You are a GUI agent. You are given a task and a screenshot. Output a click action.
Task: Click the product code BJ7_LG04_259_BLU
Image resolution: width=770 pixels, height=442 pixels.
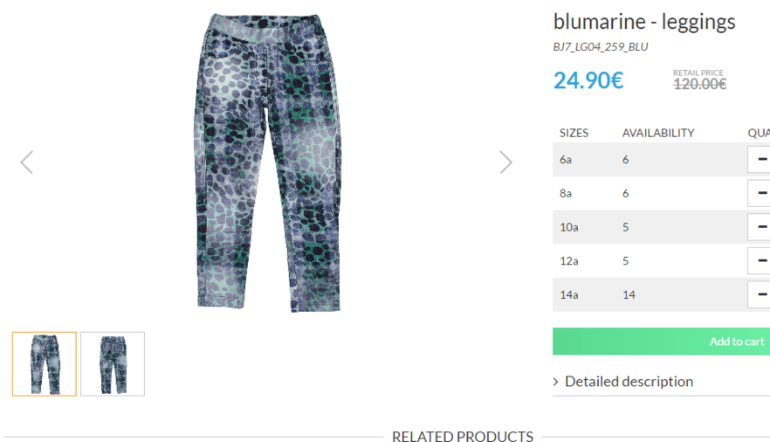pos(601,47)
